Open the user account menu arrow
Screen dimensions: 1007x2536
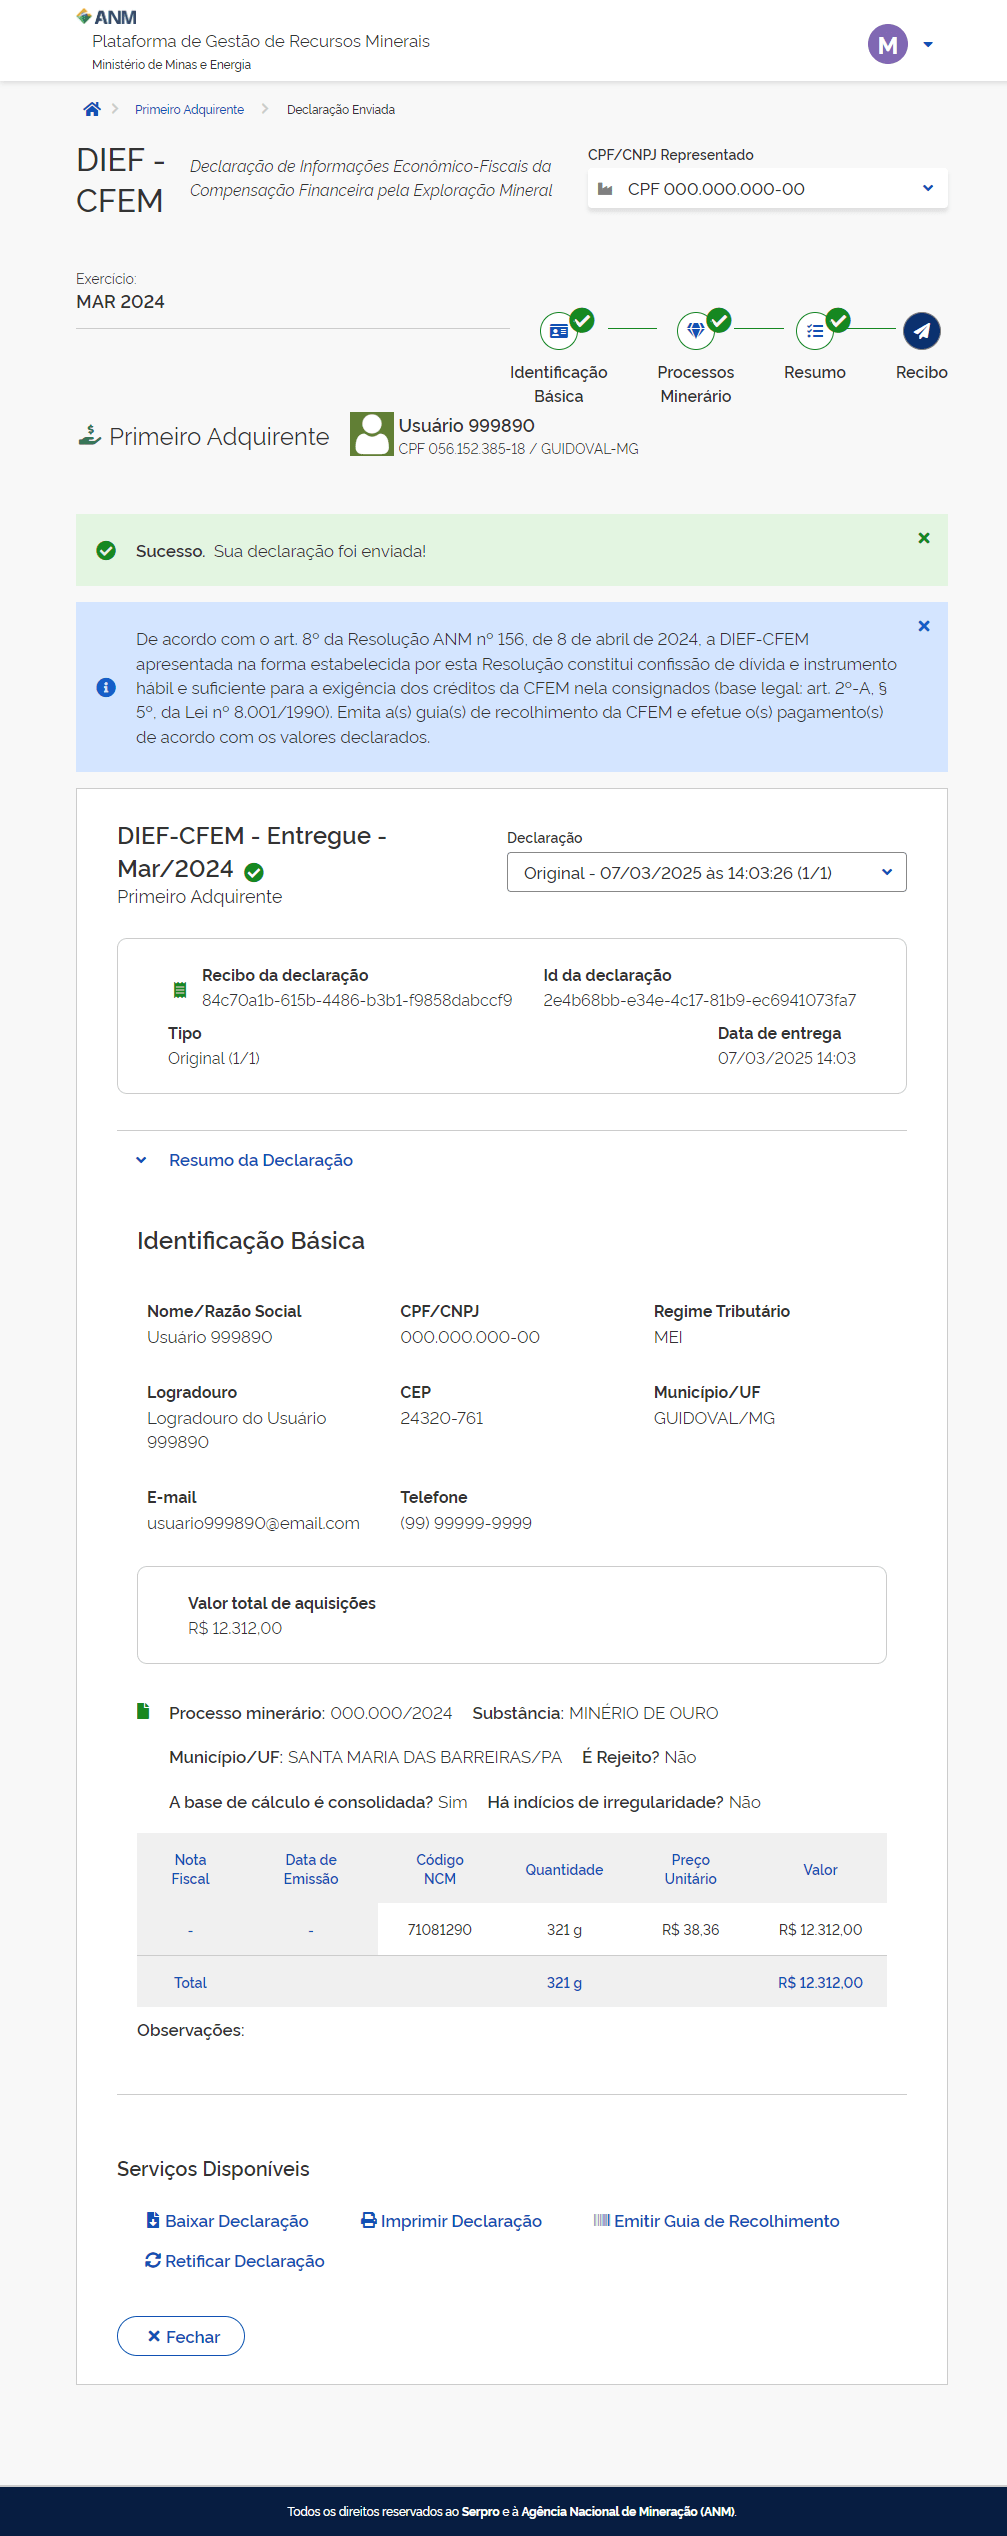tap(928, 45)
